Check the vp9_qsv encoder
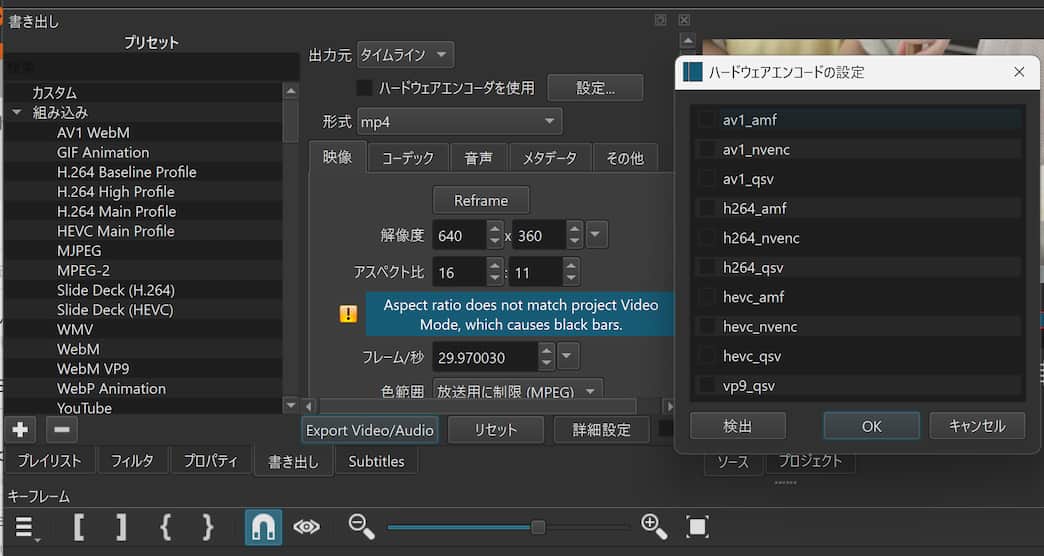This screenshot has width=1044, height=556. 706,386
